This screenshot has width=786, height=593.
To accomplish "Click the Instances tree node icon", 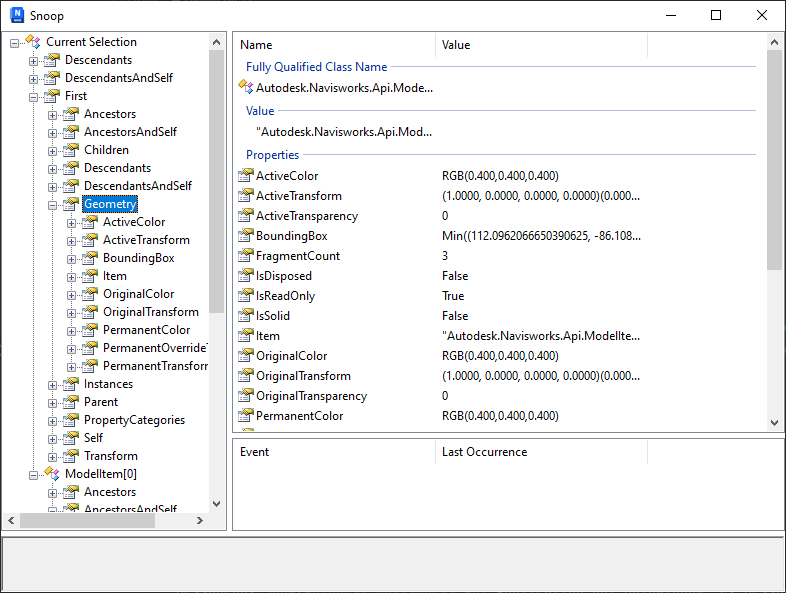I will [71, 384].
